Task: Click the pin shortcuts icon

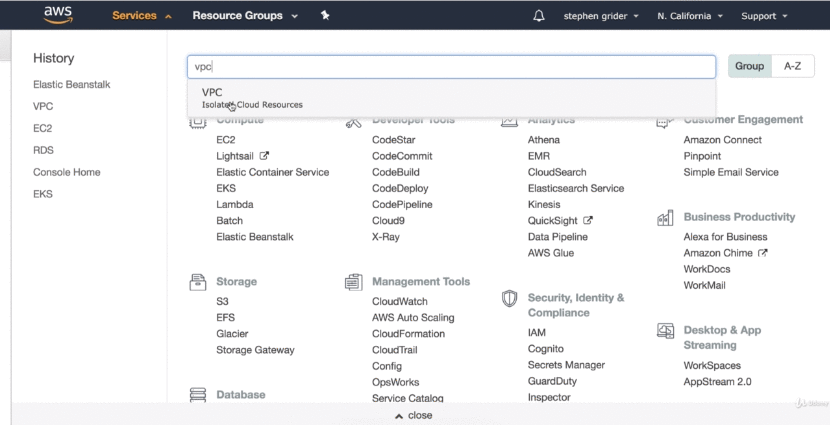Action: 325,16
